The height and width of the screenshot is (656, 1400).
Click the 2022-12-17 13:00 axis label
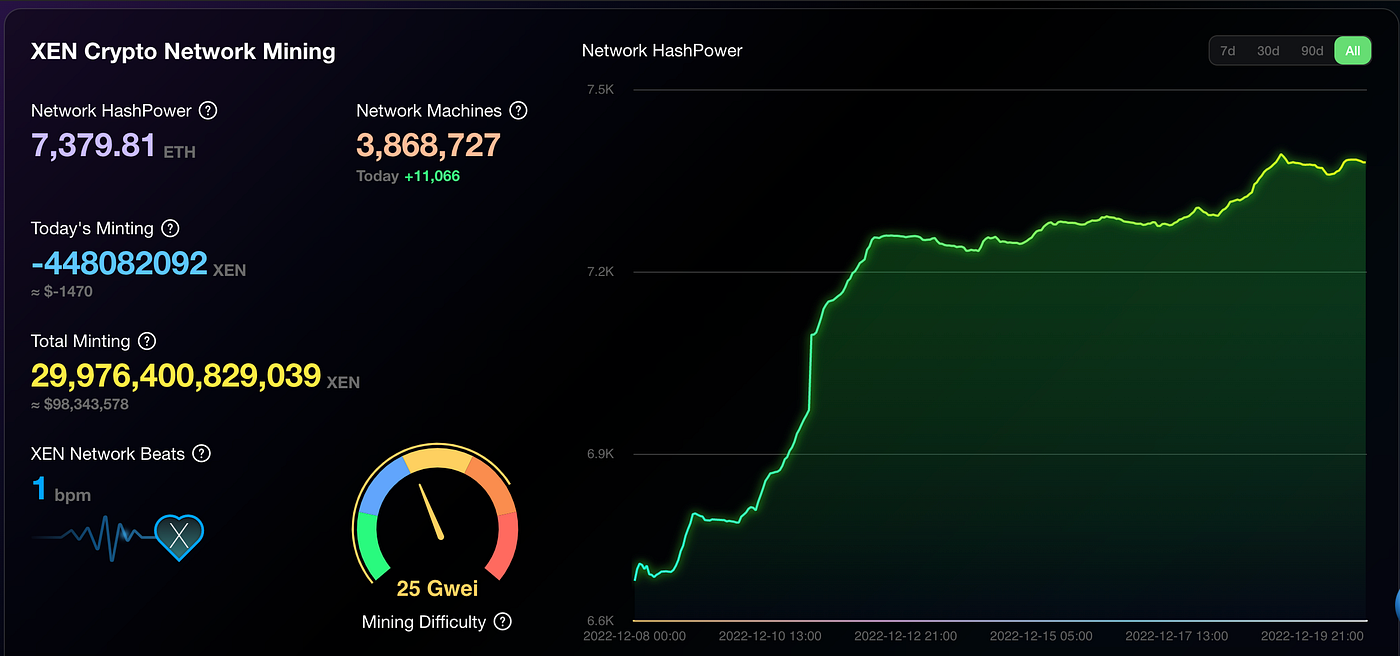tap(1176, 636)
